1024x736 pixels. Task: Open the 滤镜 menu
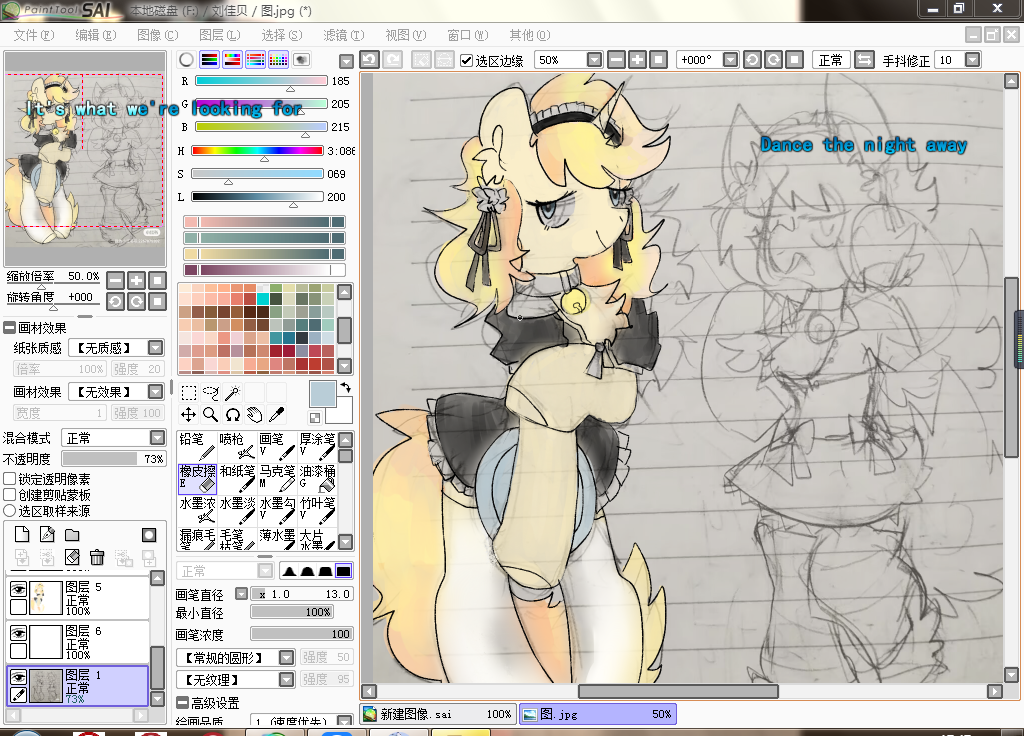click(x=344, y=35)
